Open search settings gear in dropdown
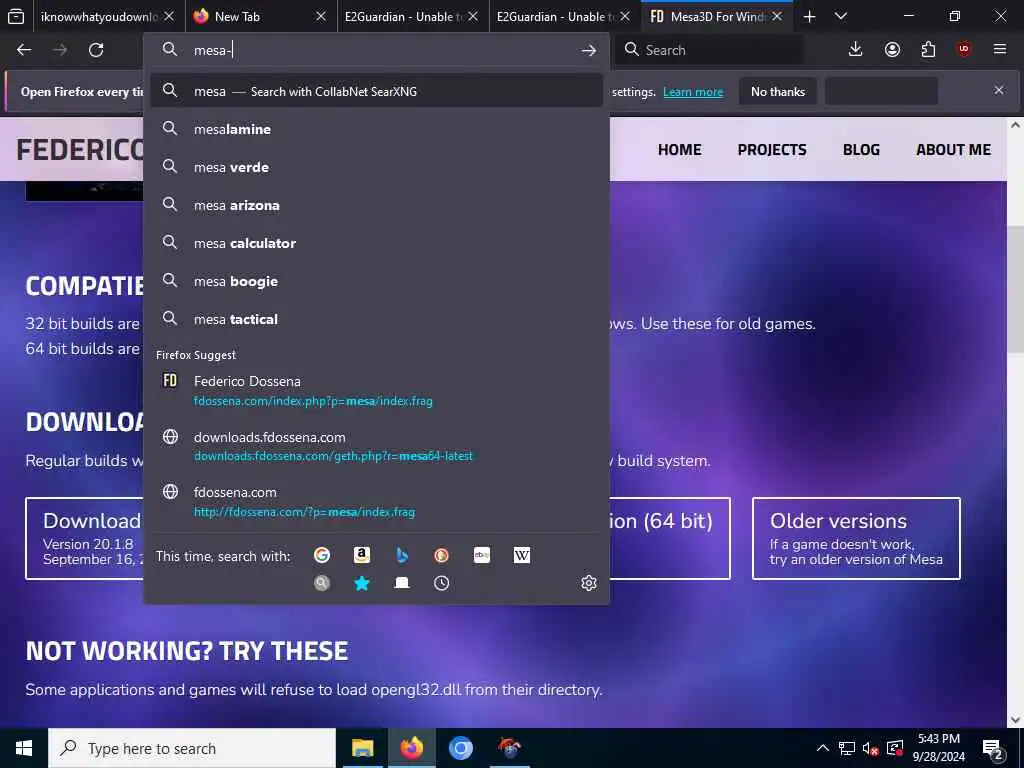The image size is (1024, 768). 588,583
